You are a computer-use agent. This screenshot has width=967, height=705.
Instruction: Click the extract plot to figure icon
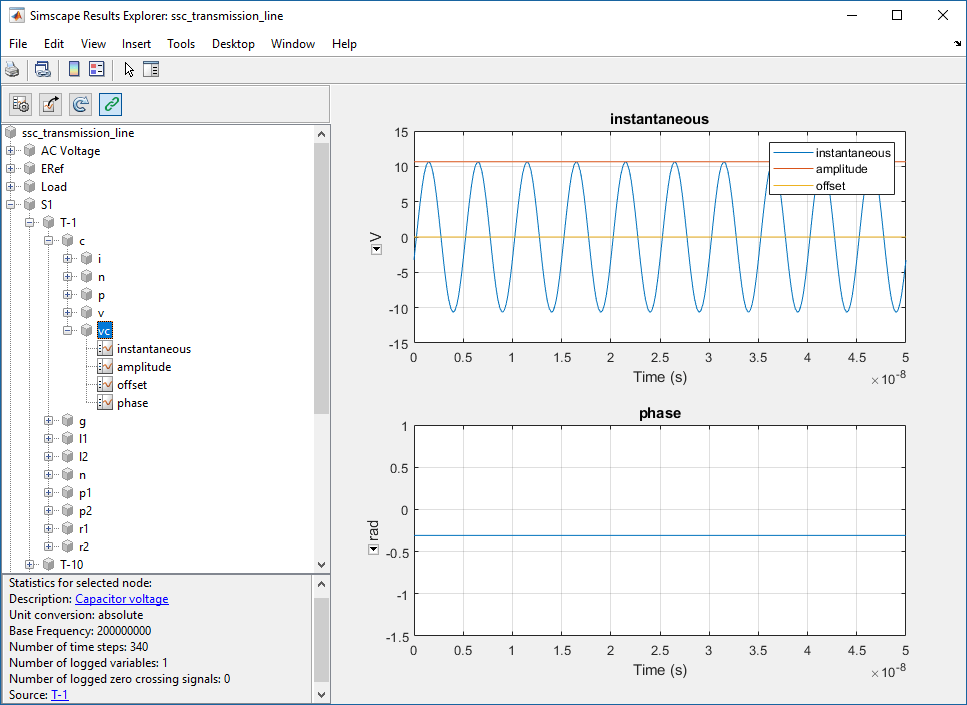51,103
